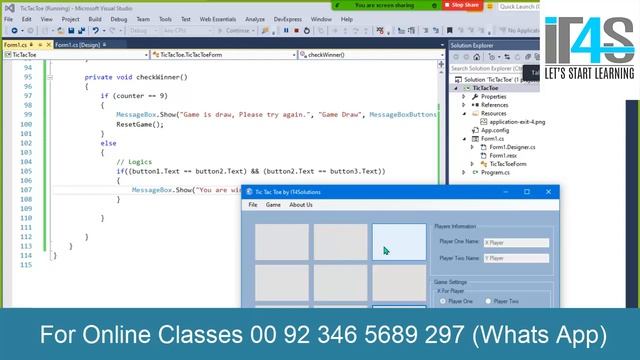Click the Collapse All icon in Solution Explorer
The width and height of the screenshot is (640, 360).
528,57
